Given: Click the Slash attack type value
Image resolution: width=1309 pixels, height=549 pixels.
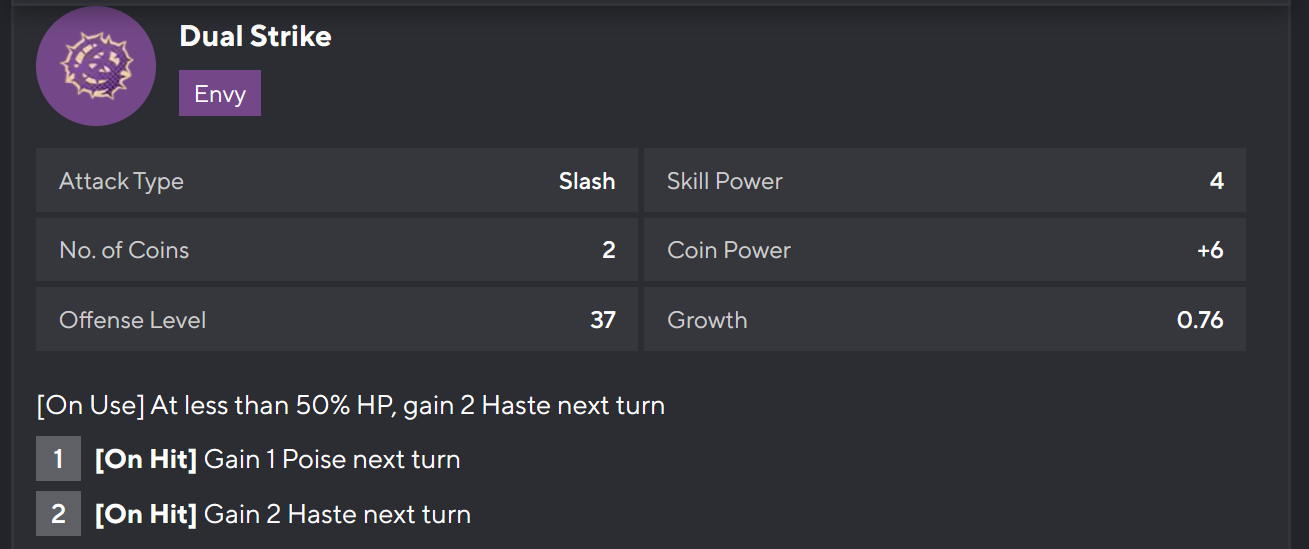Looking at the screenshot, I should click(x=587, y=181).
